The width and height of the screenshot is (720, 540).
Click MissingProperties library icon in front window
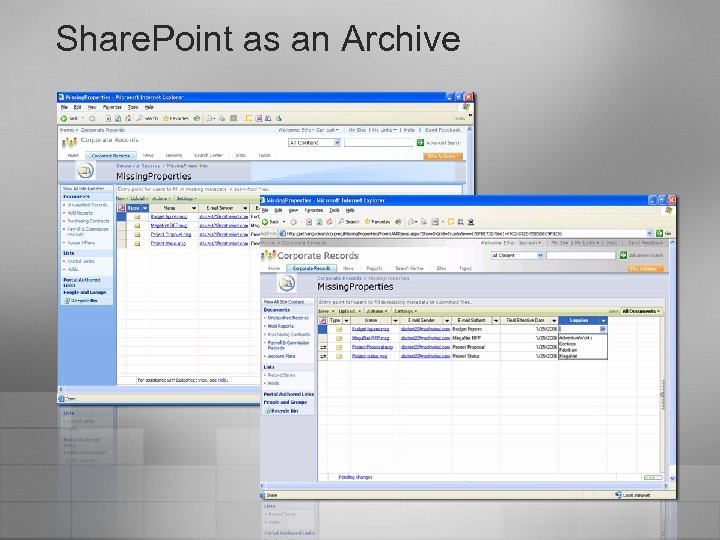(x=287, y=283)
